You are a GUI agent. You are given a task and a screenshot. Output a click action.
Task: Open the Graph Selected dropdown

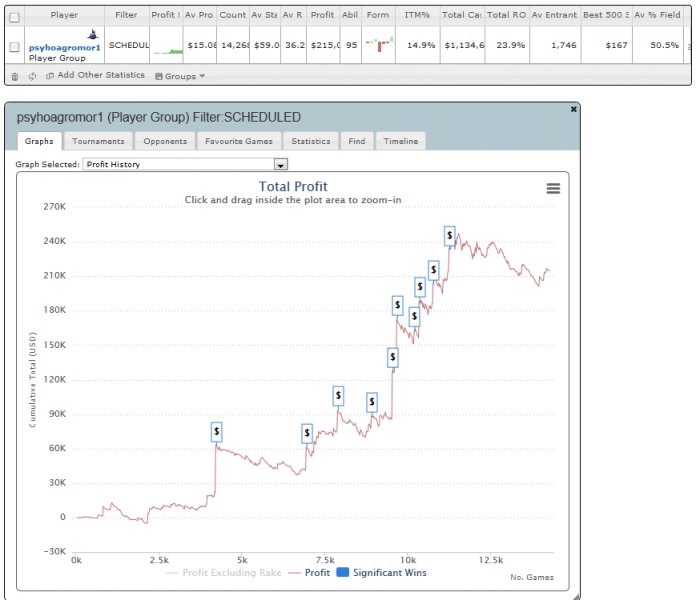tap(281, 164)
